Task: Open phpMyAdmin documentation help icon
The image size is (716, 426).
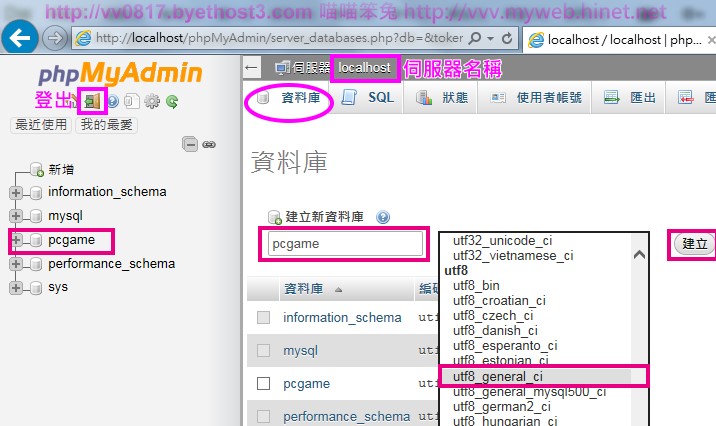Action: pos(113,101)
